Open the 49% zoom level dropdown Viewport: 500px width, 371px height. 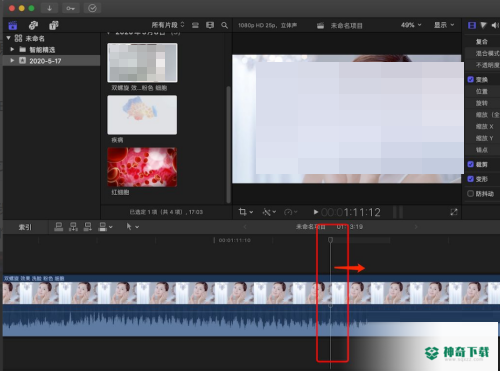(x=411, y=25)
